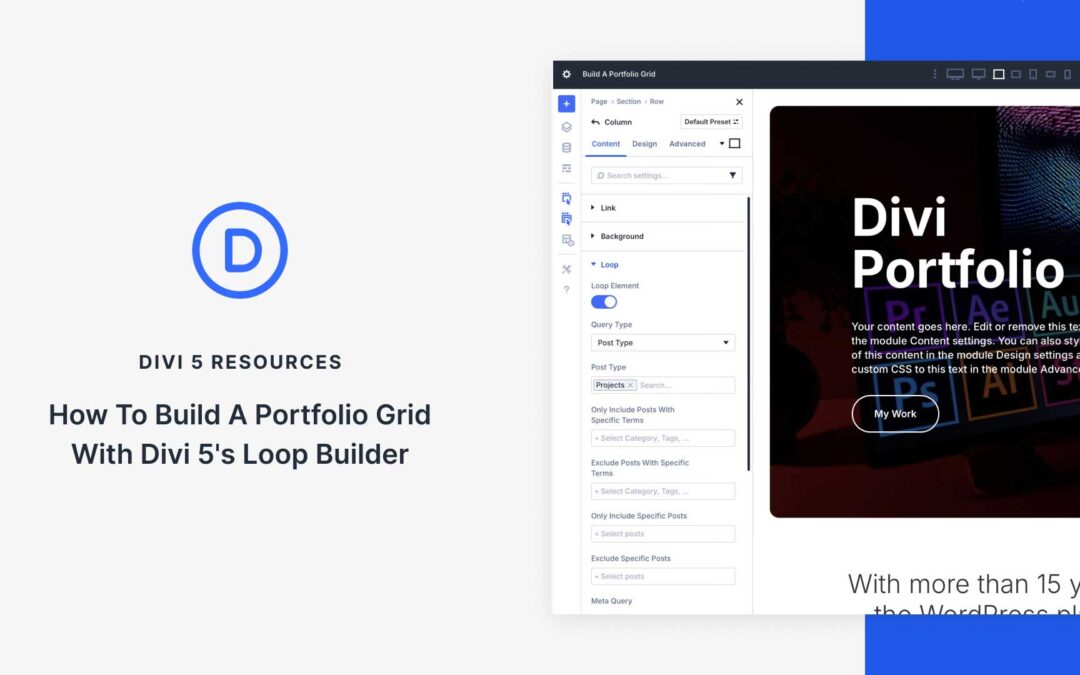Click the help question mark icon
1080x675 pixels.
coord(566,290)
